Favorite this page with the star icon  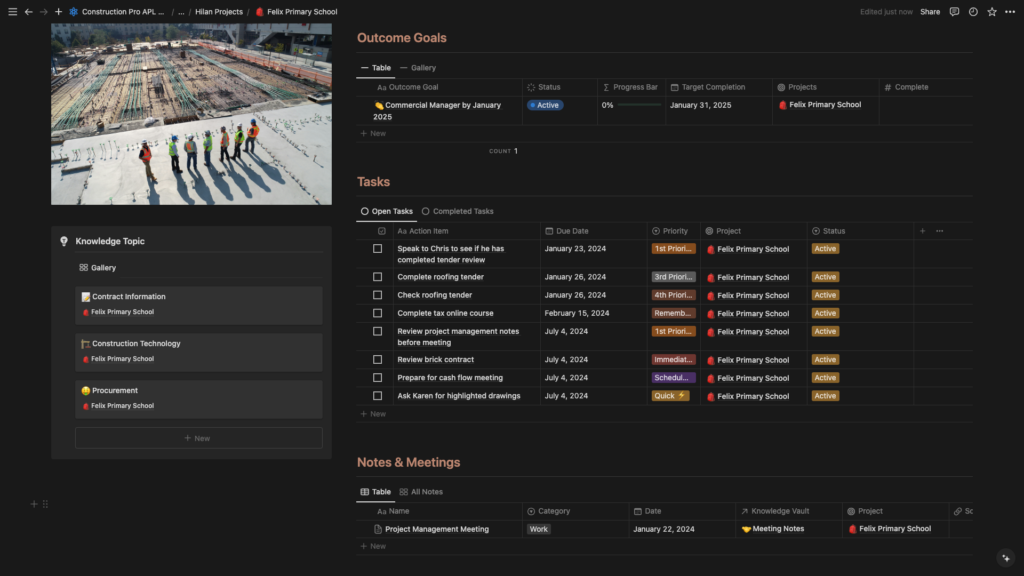992,12
